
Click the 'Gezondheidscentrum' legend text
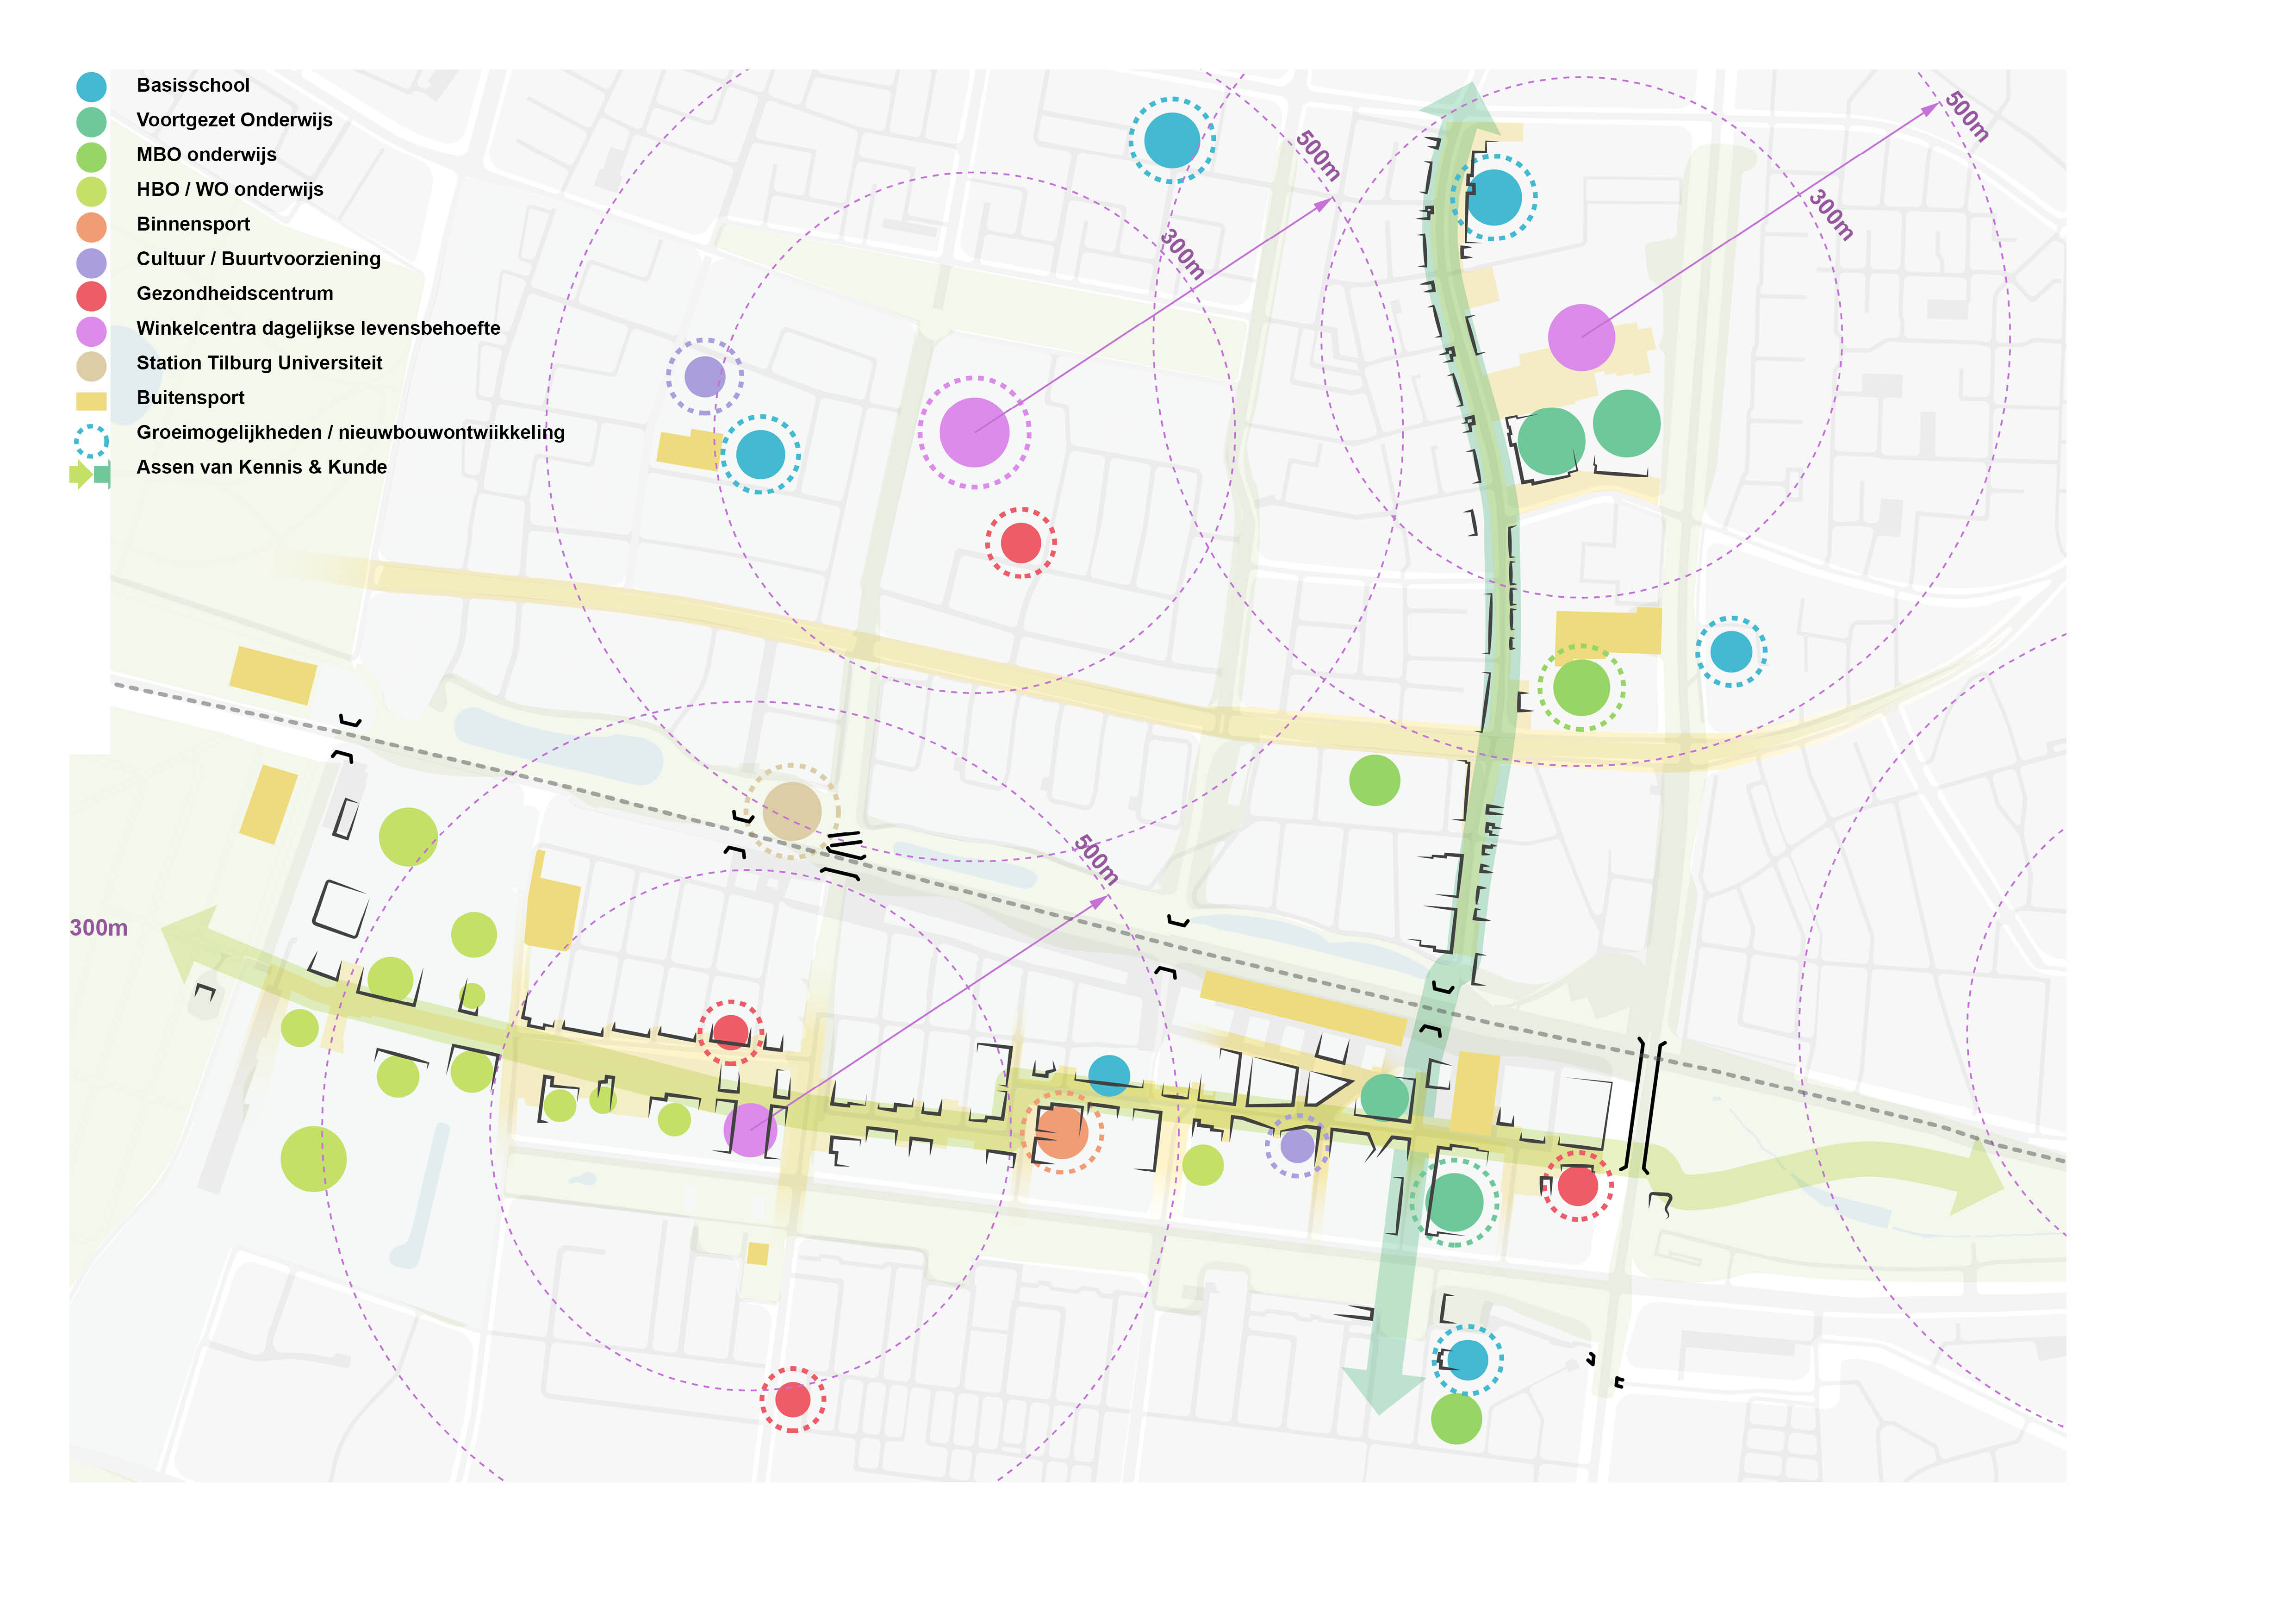pyautogui.click(x=234, y=293)
